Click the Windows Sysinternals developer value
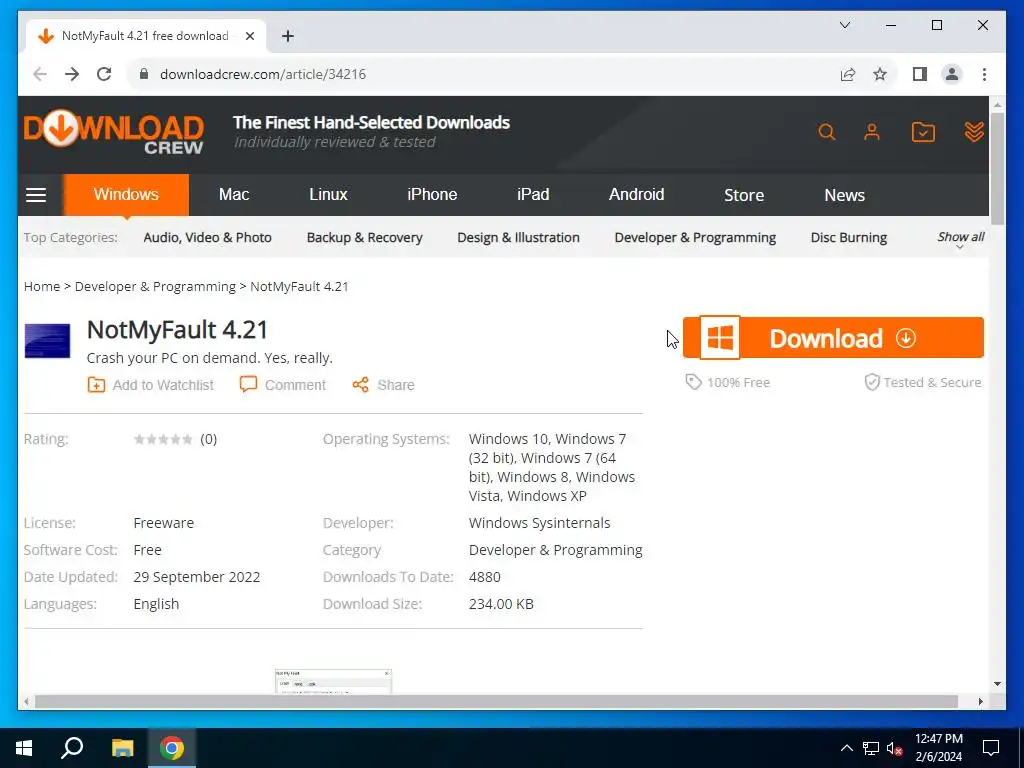The height and width of the screenshot is (768, 1024). pyautogui.click(x=539, y=523)
